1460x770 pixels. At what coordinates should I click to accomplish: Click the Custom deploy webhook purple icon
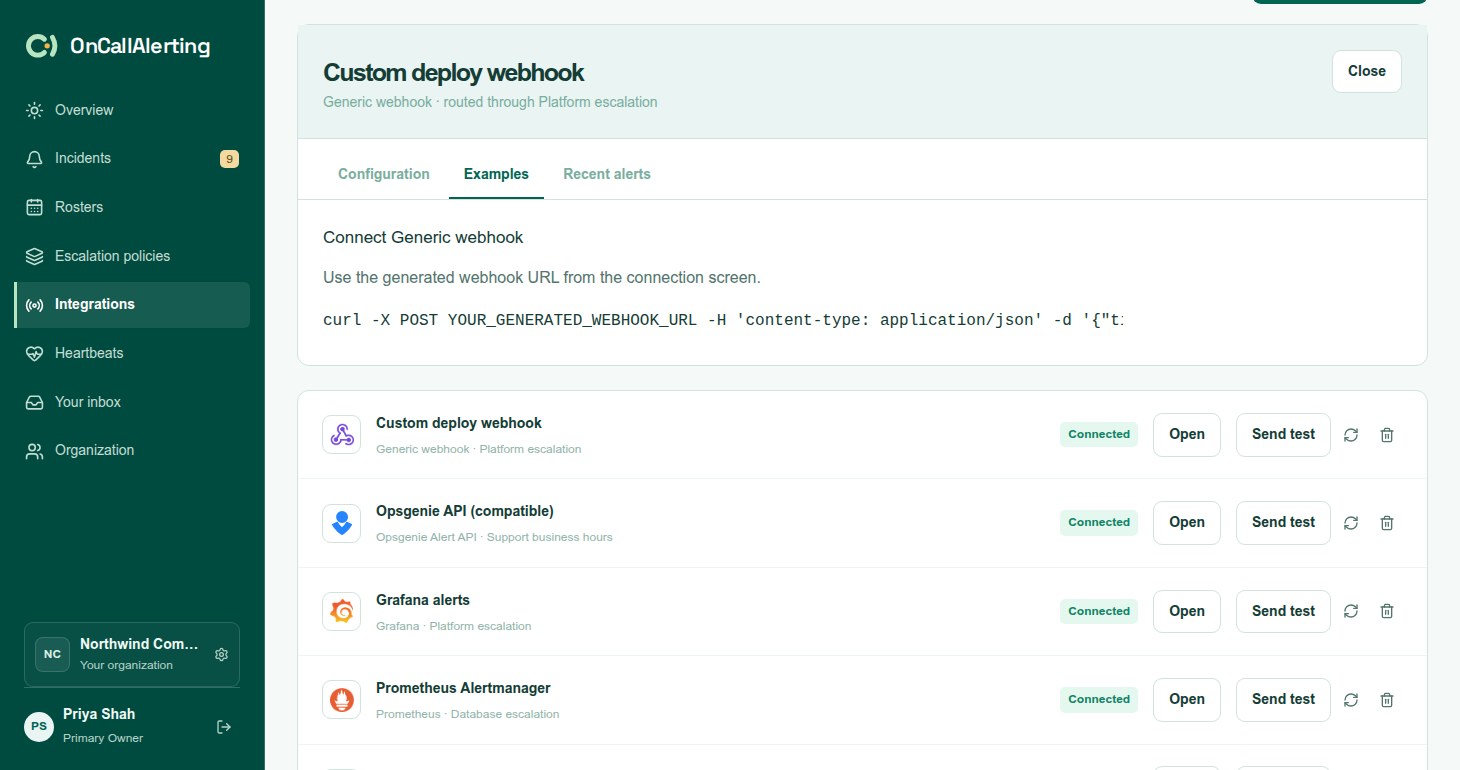pos(341,434)
